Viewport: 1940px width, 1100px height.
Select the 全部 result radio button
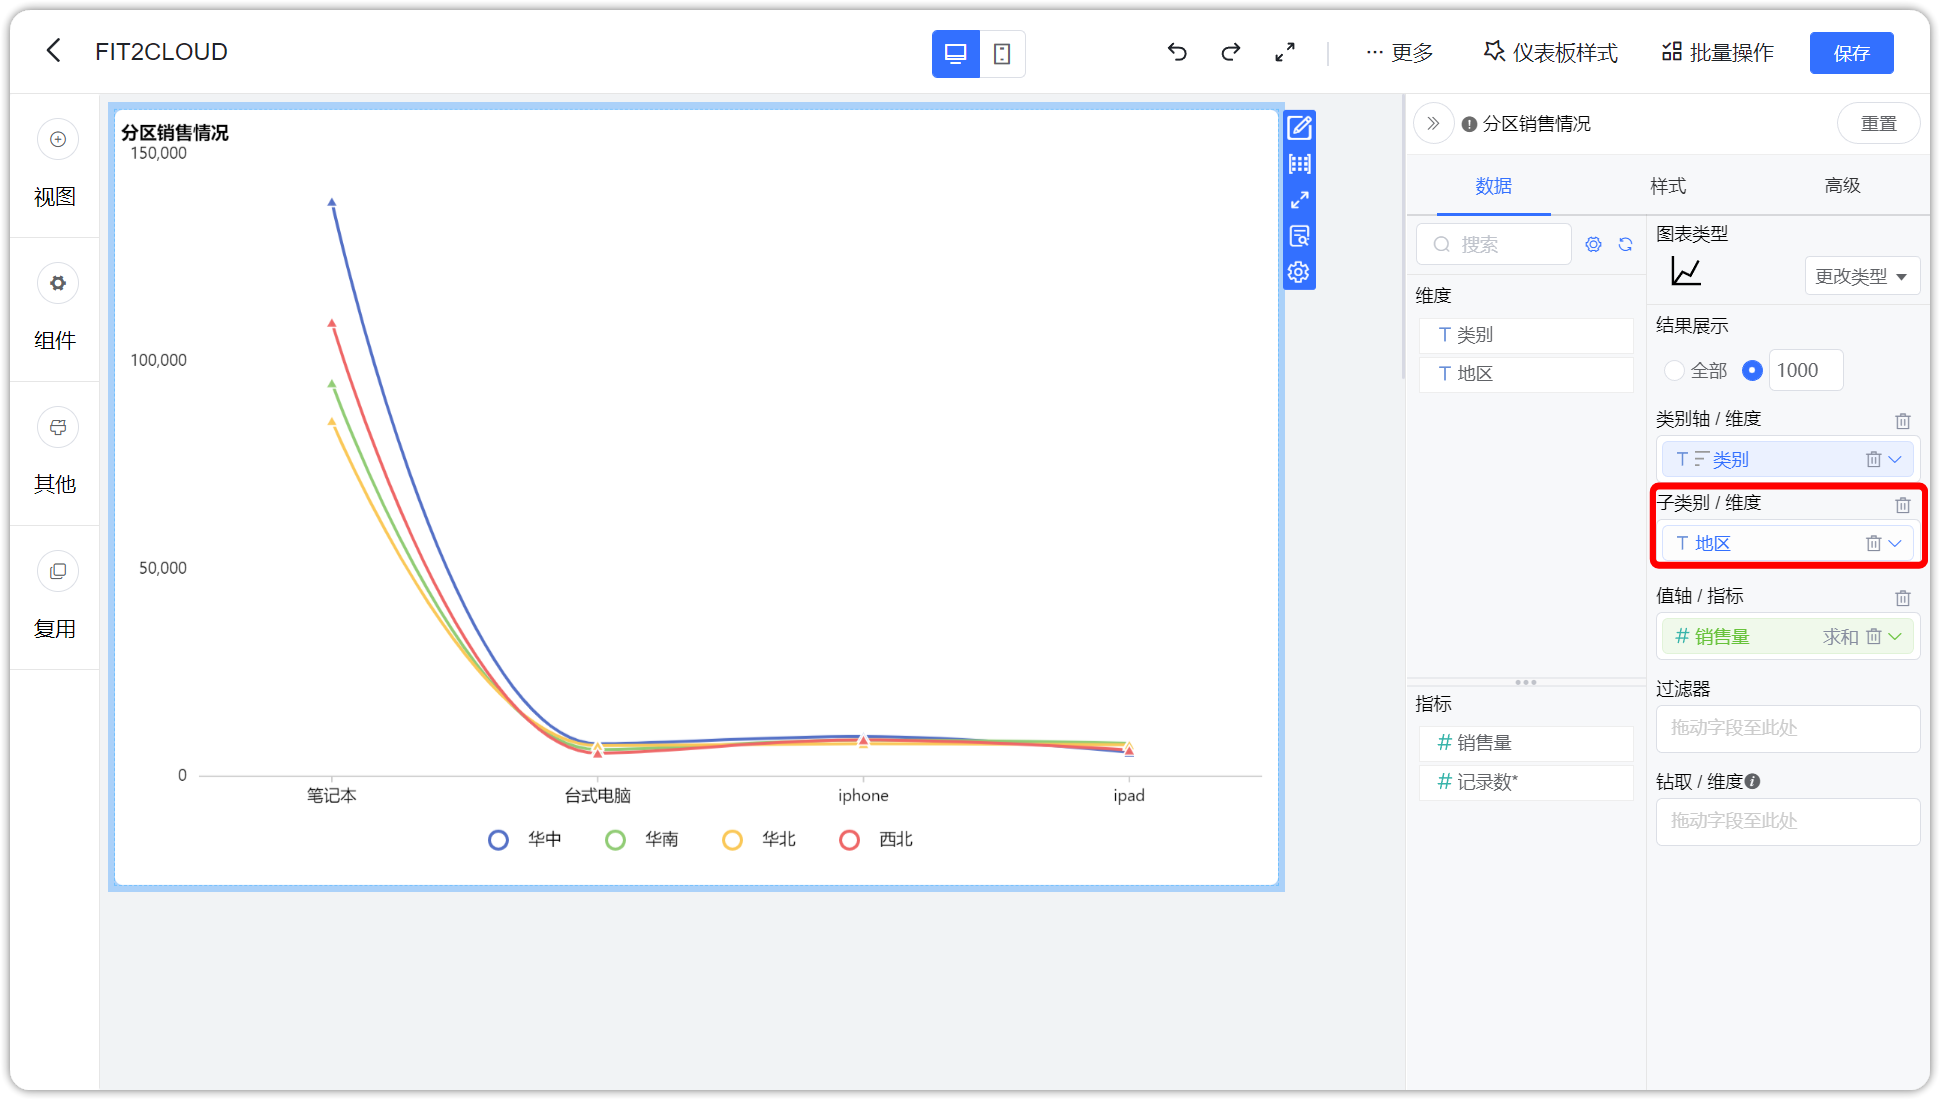tap(1674, 371)
